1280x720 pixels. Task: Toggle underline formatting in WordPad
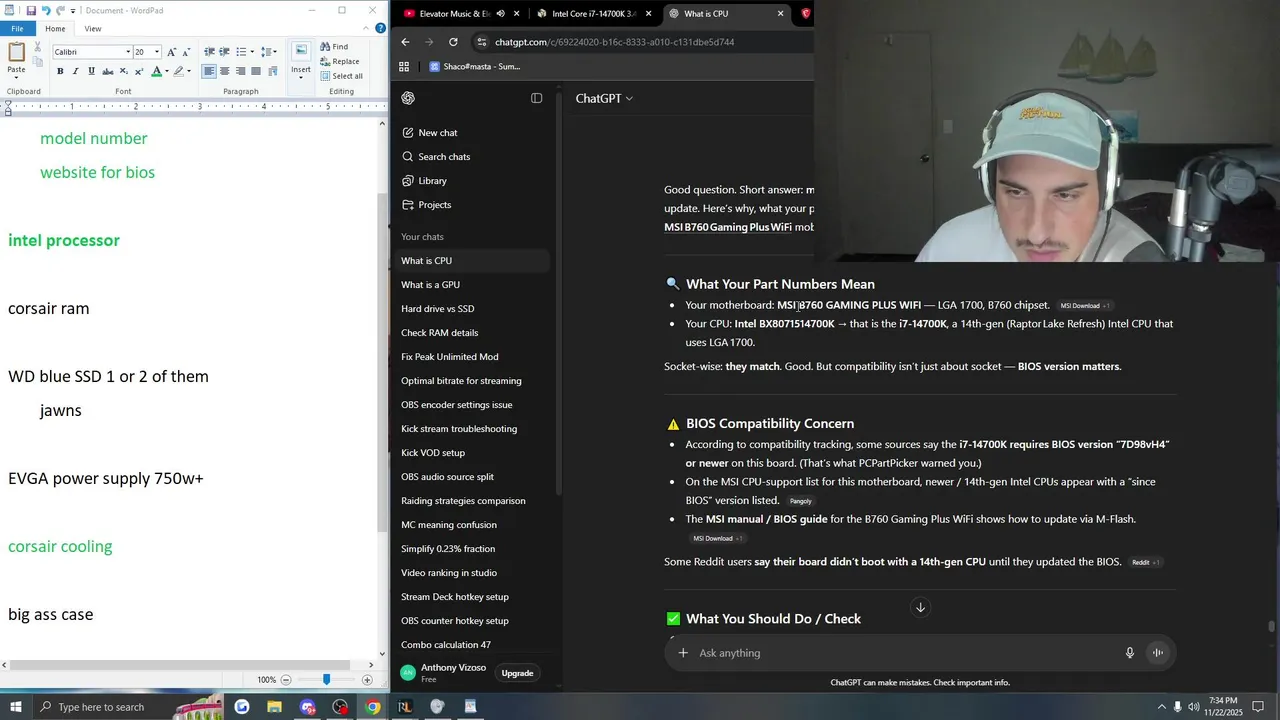[92, 71]
